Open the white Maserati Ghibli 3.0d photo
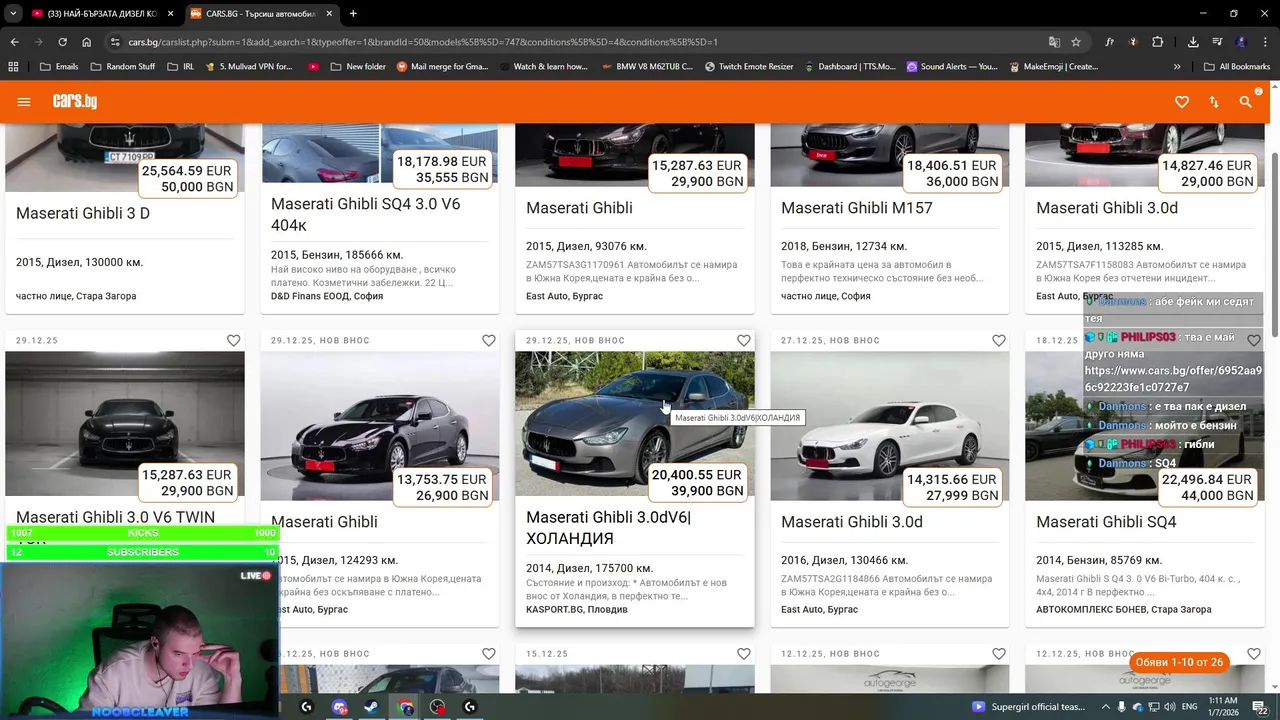Image resolution: width=1280 pixels, height=720 pixels. click(890, 425)
